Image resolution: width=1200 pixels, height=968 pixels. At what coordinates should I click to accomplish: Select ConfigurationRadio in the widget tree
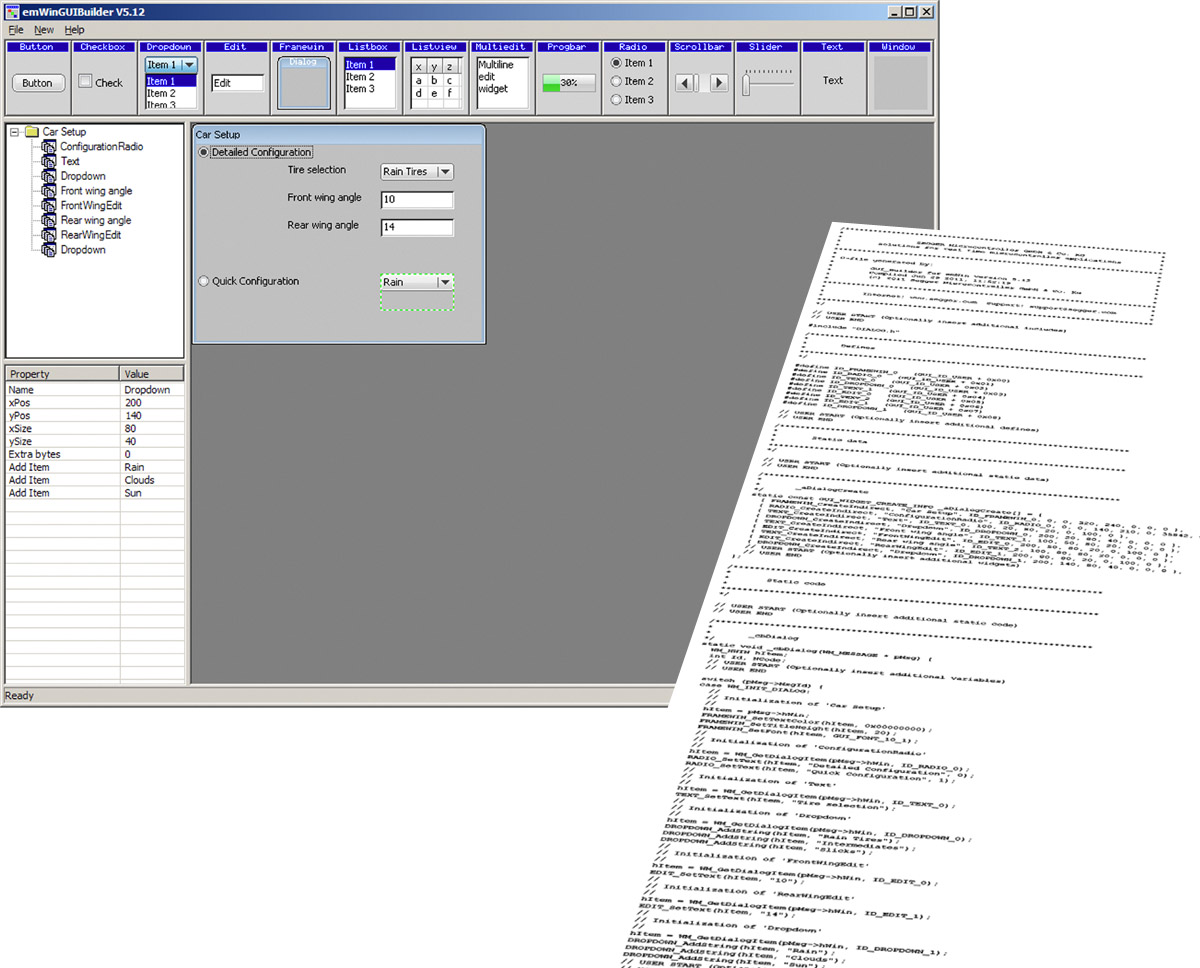coord(101,146)
